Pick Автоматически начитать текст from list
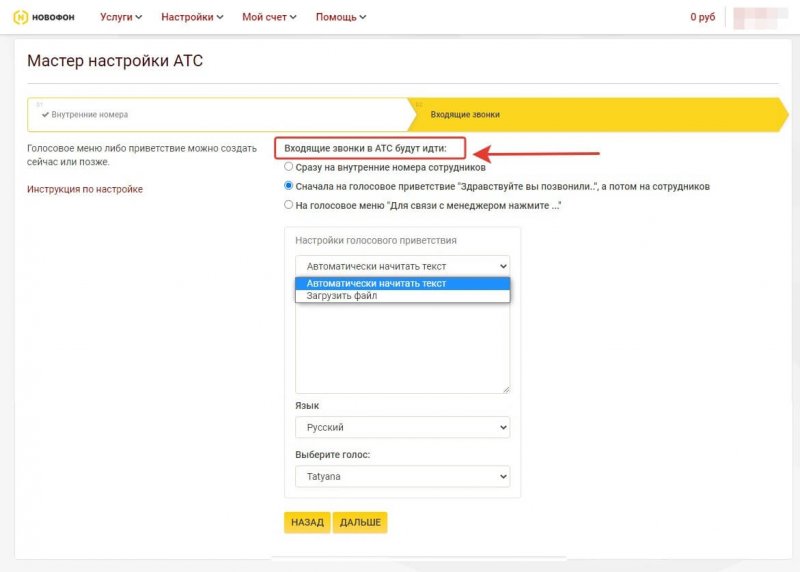Screen dimensions: 800x572 tap(376, 283)
